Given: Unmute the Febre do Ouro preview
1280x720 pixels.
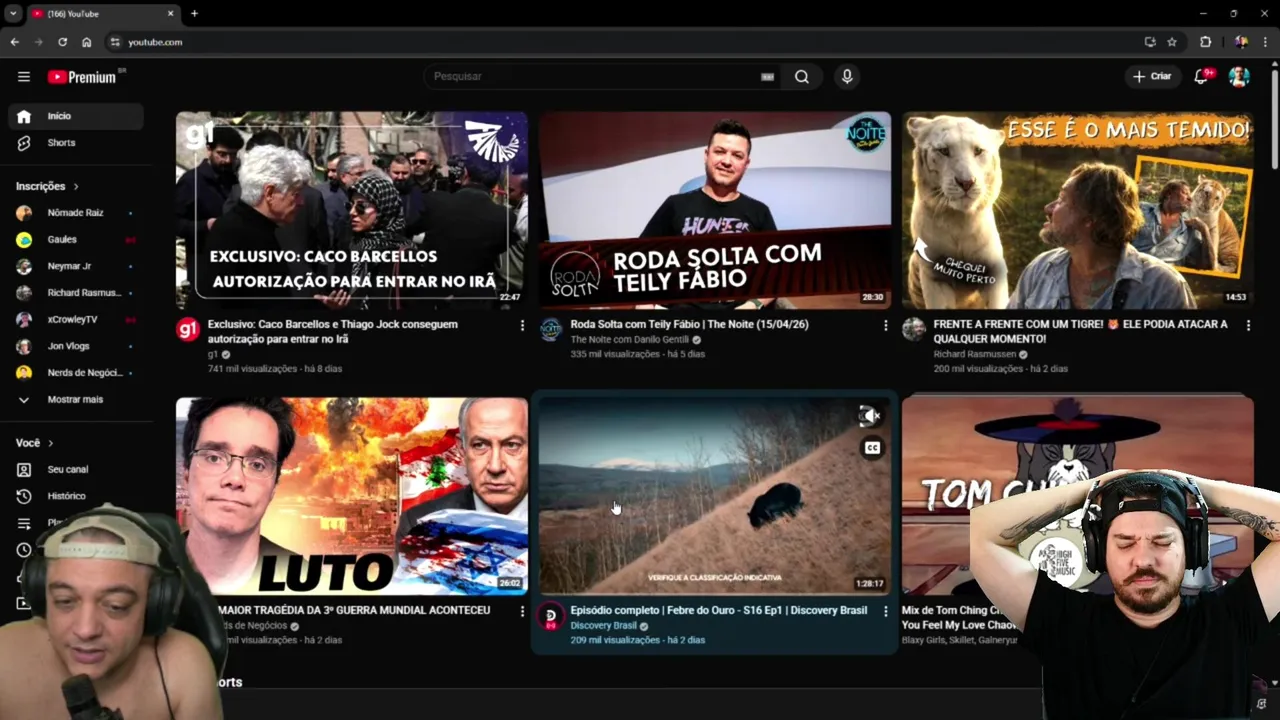Looking at the screenshot, I should 870,416.
